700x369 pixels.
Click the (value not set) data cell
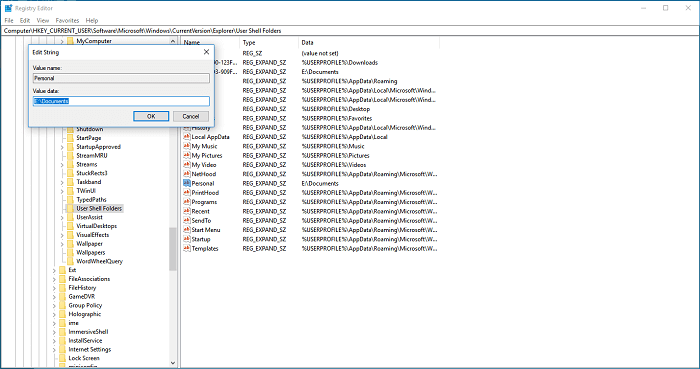coord(320,53)
